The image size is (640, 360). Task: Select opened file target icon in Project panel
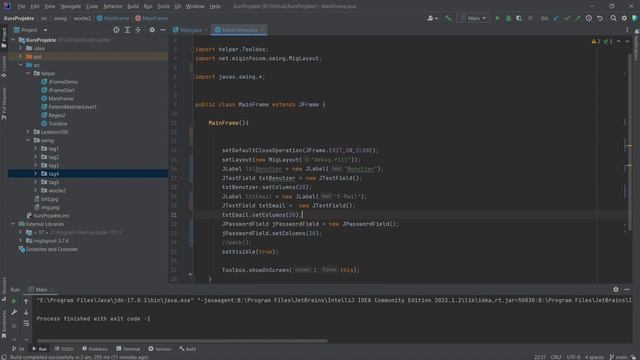(116, 30)
